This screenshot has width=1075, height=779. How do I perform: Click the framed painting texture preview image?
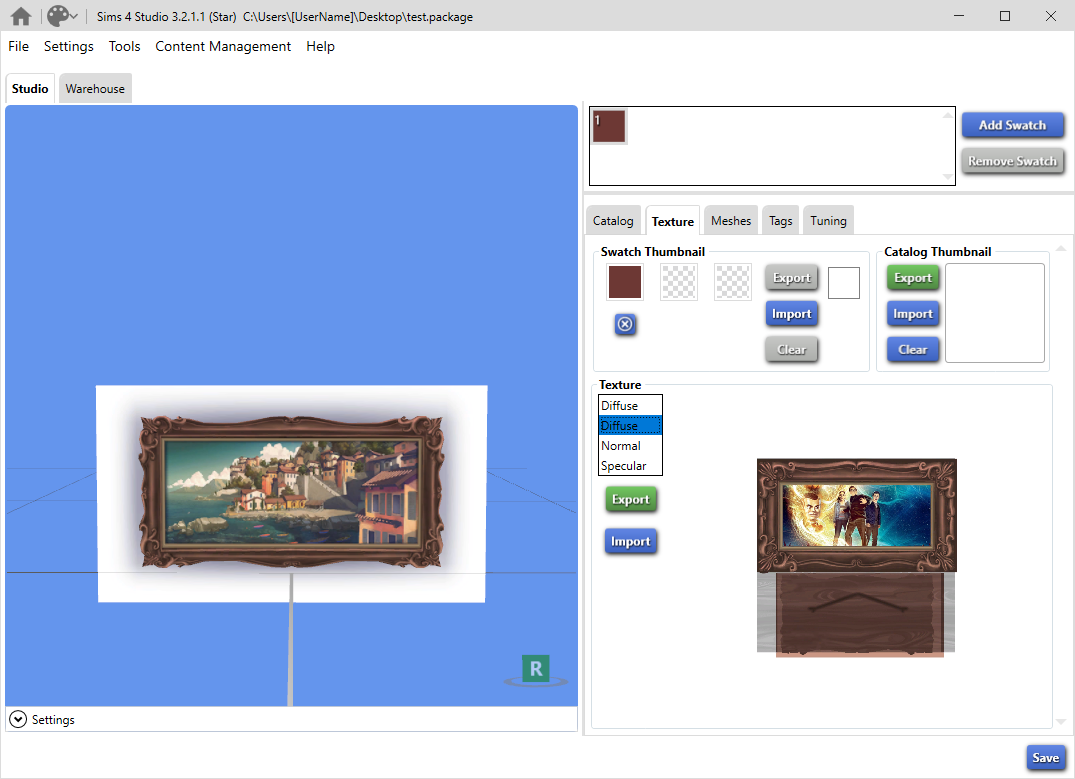[x=856, y=515]
